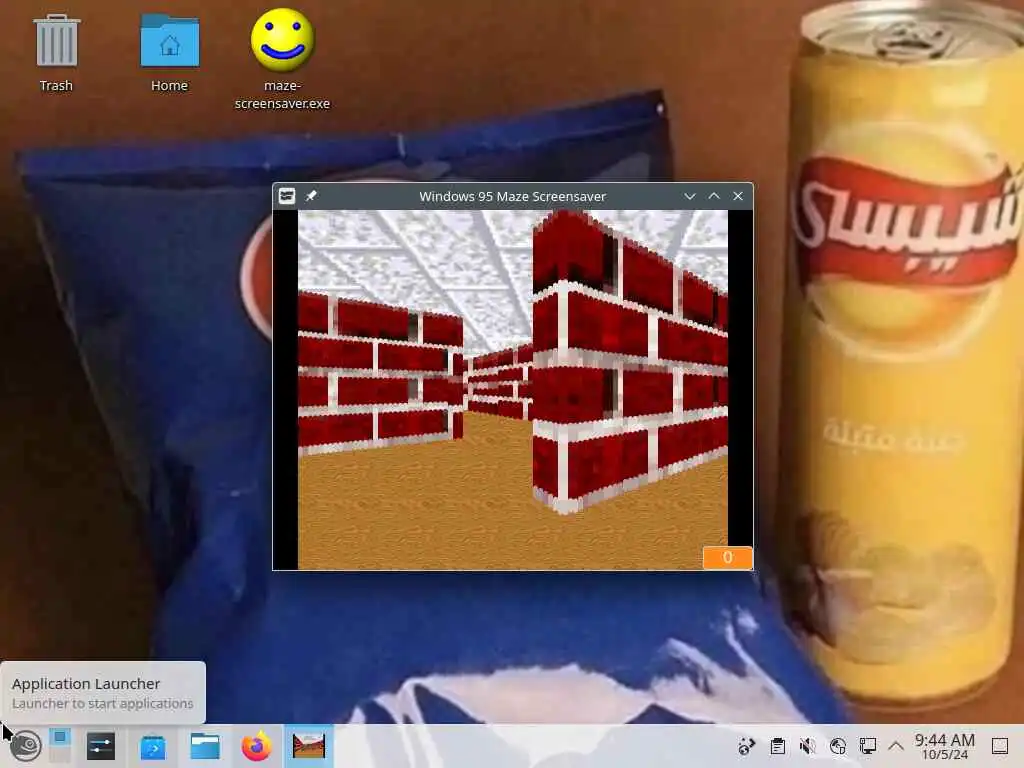
Task: Open the virtual desktop pager
Action: (x=59, y=746)
